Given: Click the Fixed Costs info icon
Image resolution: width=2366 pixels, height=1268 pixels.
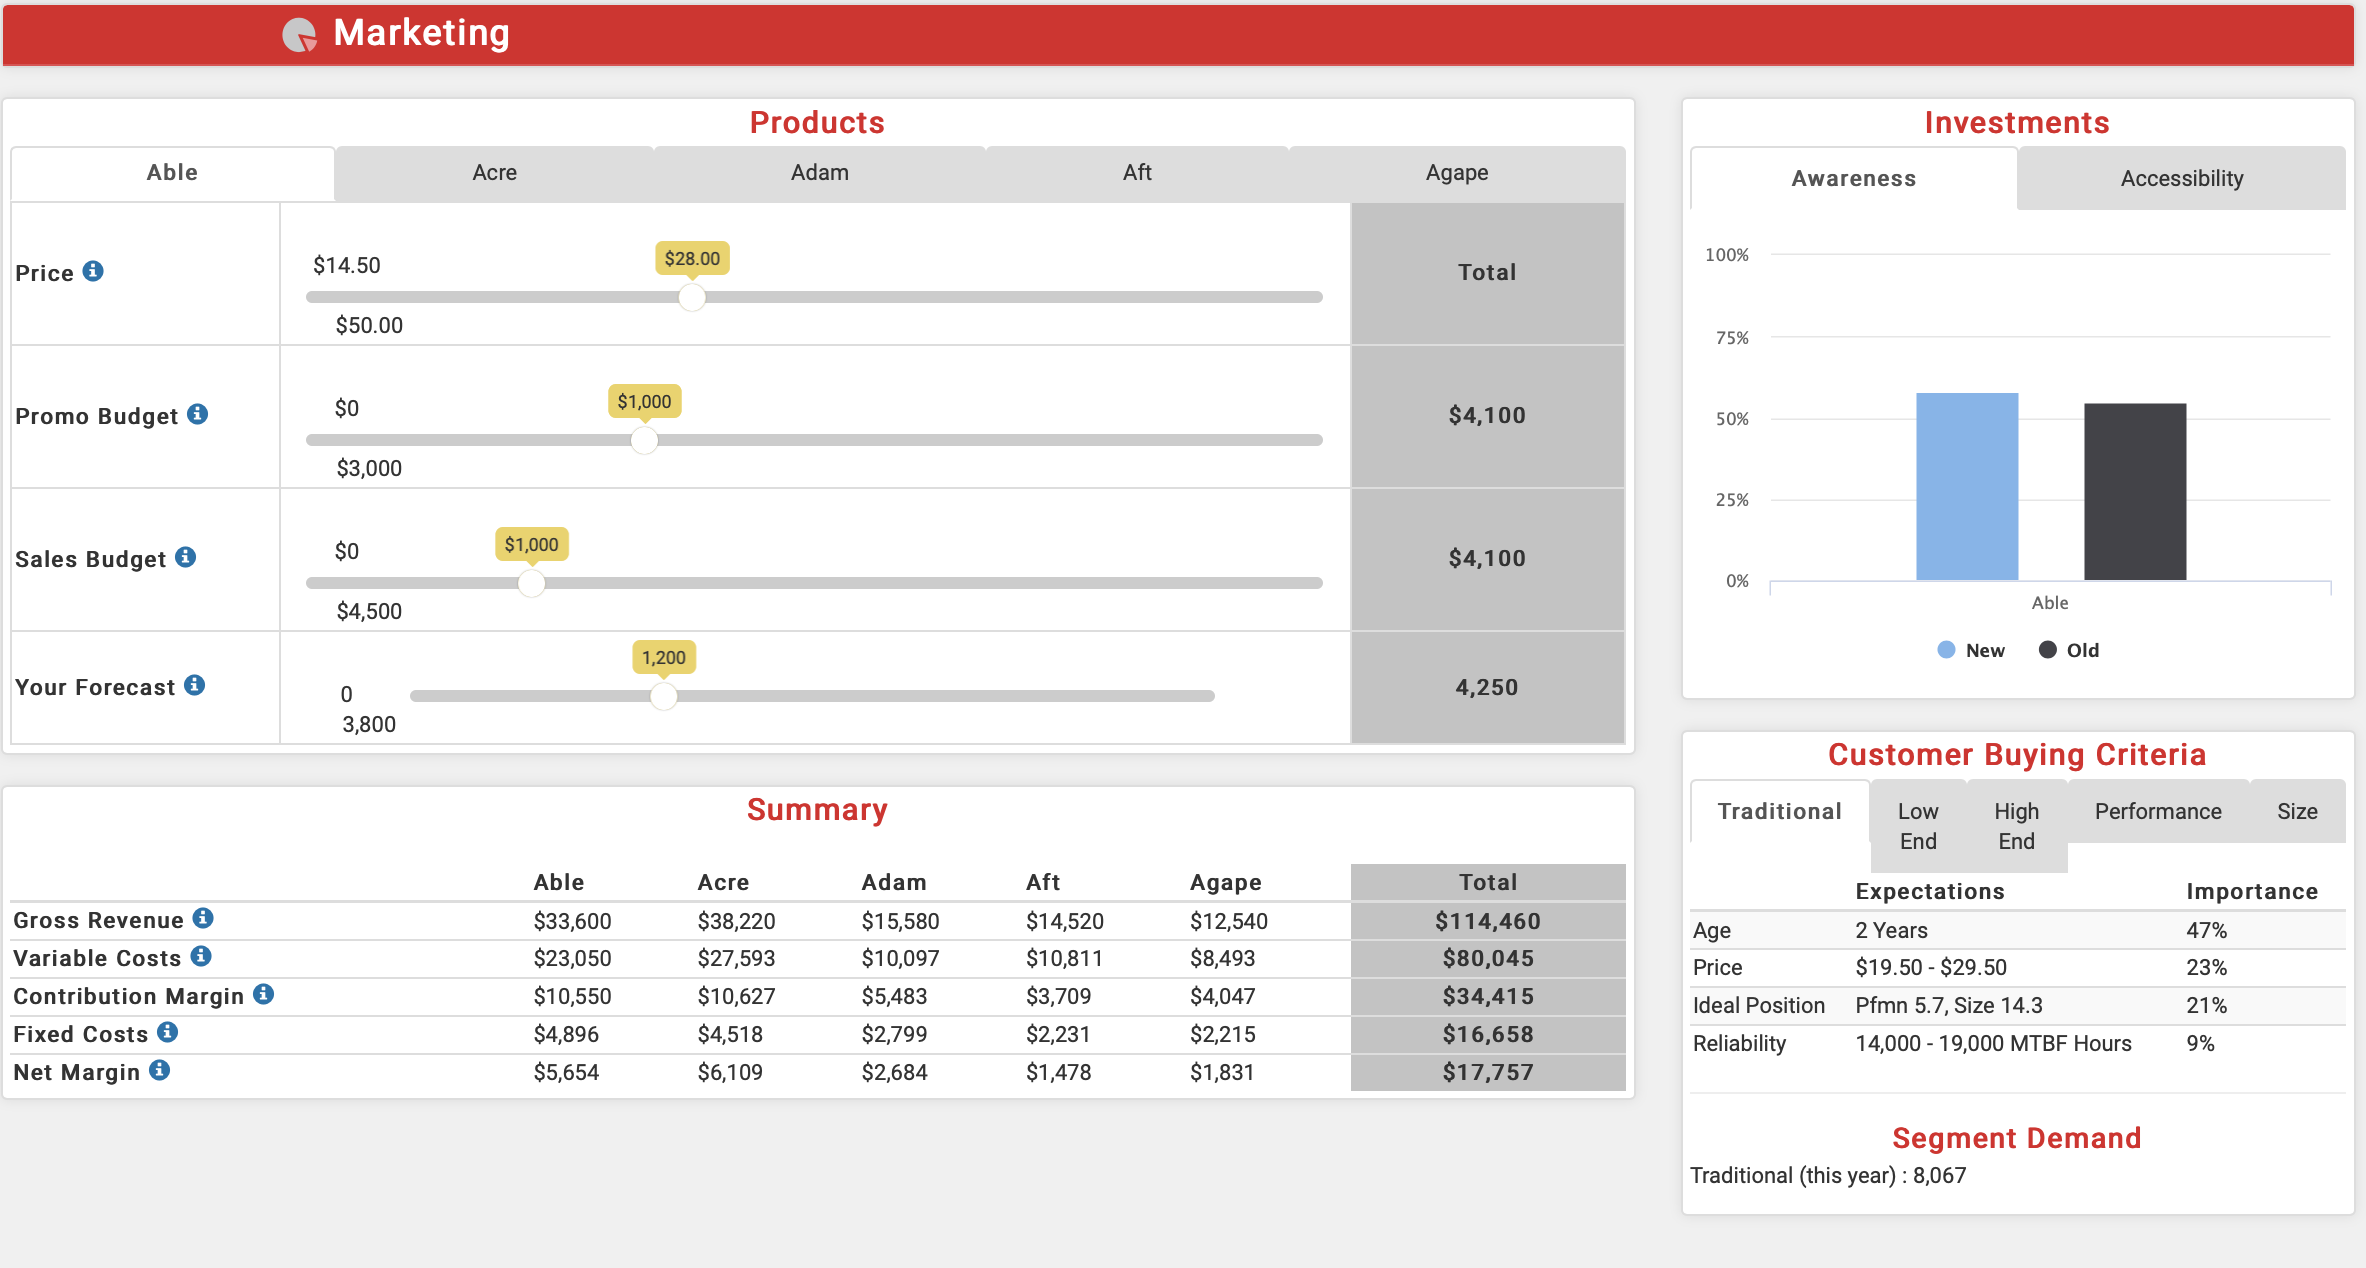Looking at the screenshot, I should point(168,1032).
